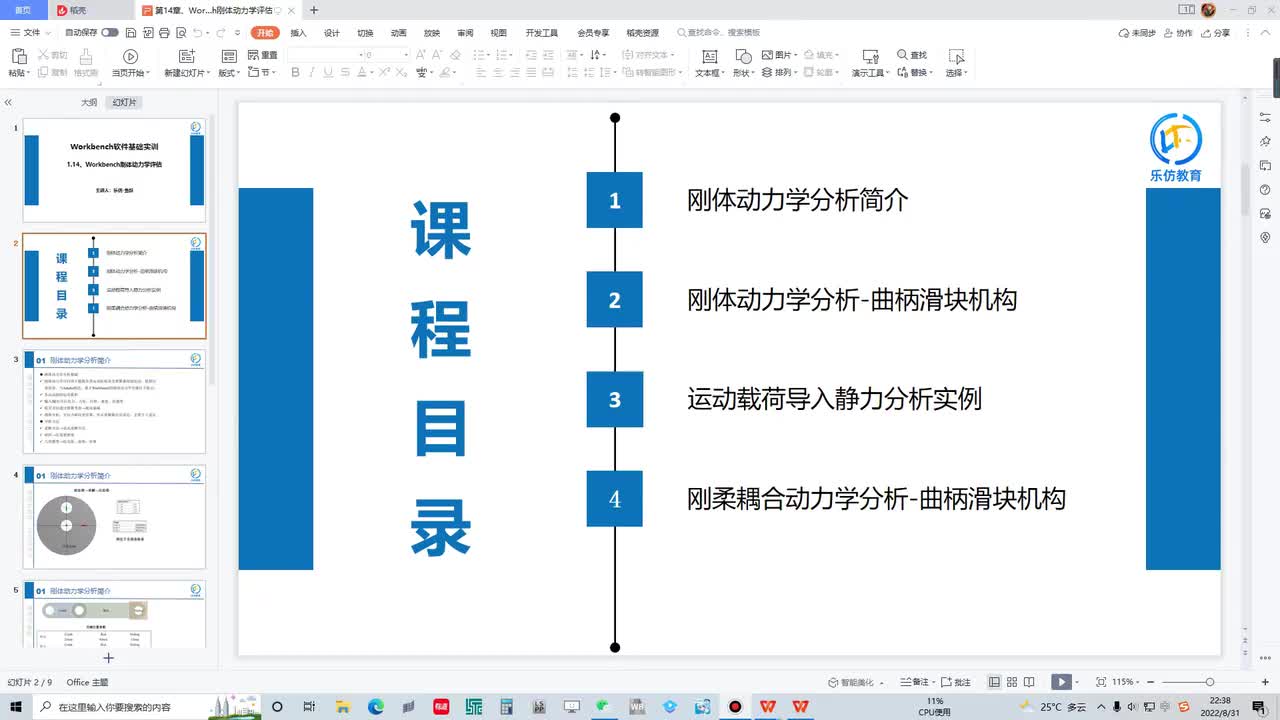The width and height of the screenshot is (1280, 720).
Task: Toggle Strikethrough formatting
Action: (x=345, y=72)
